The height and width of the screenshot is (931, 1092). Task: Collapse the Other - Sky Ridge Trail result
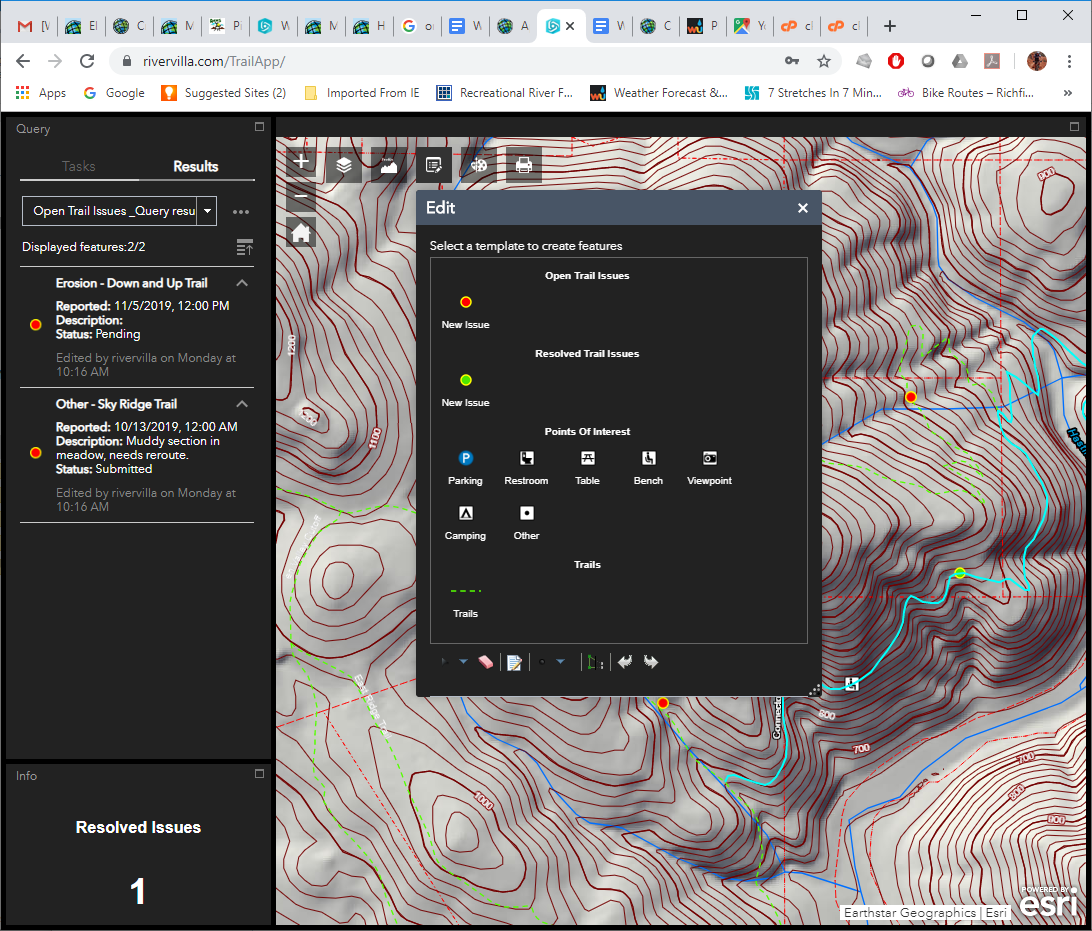pos(242,404)
